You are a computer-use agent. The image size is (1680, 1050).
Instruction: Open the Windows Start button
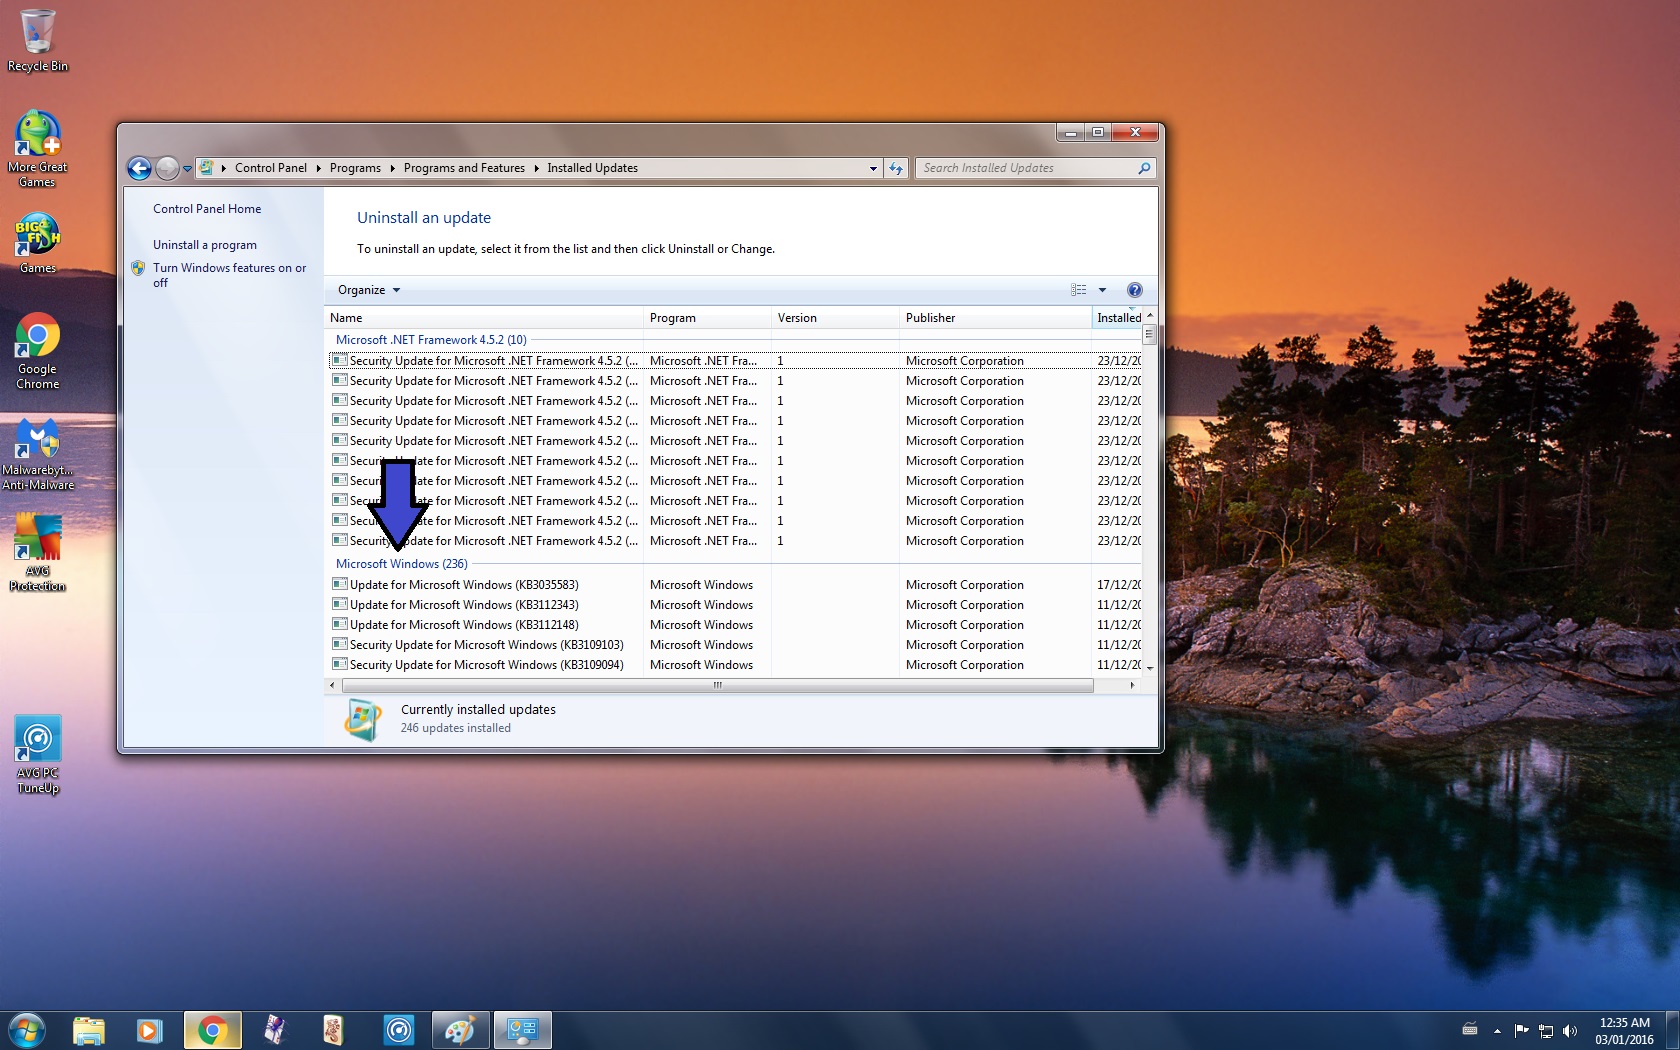point(27,1030)
